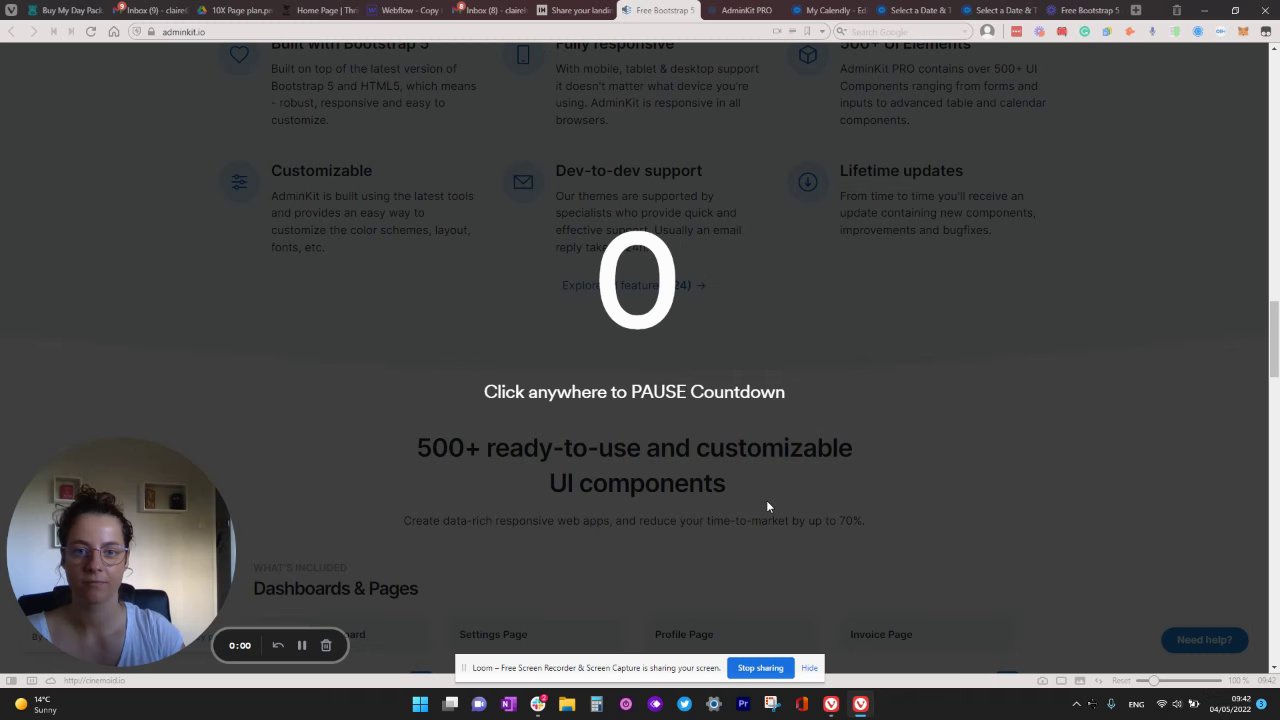Reload the current page
The image size is (1280, 720).
click(91, 32)
